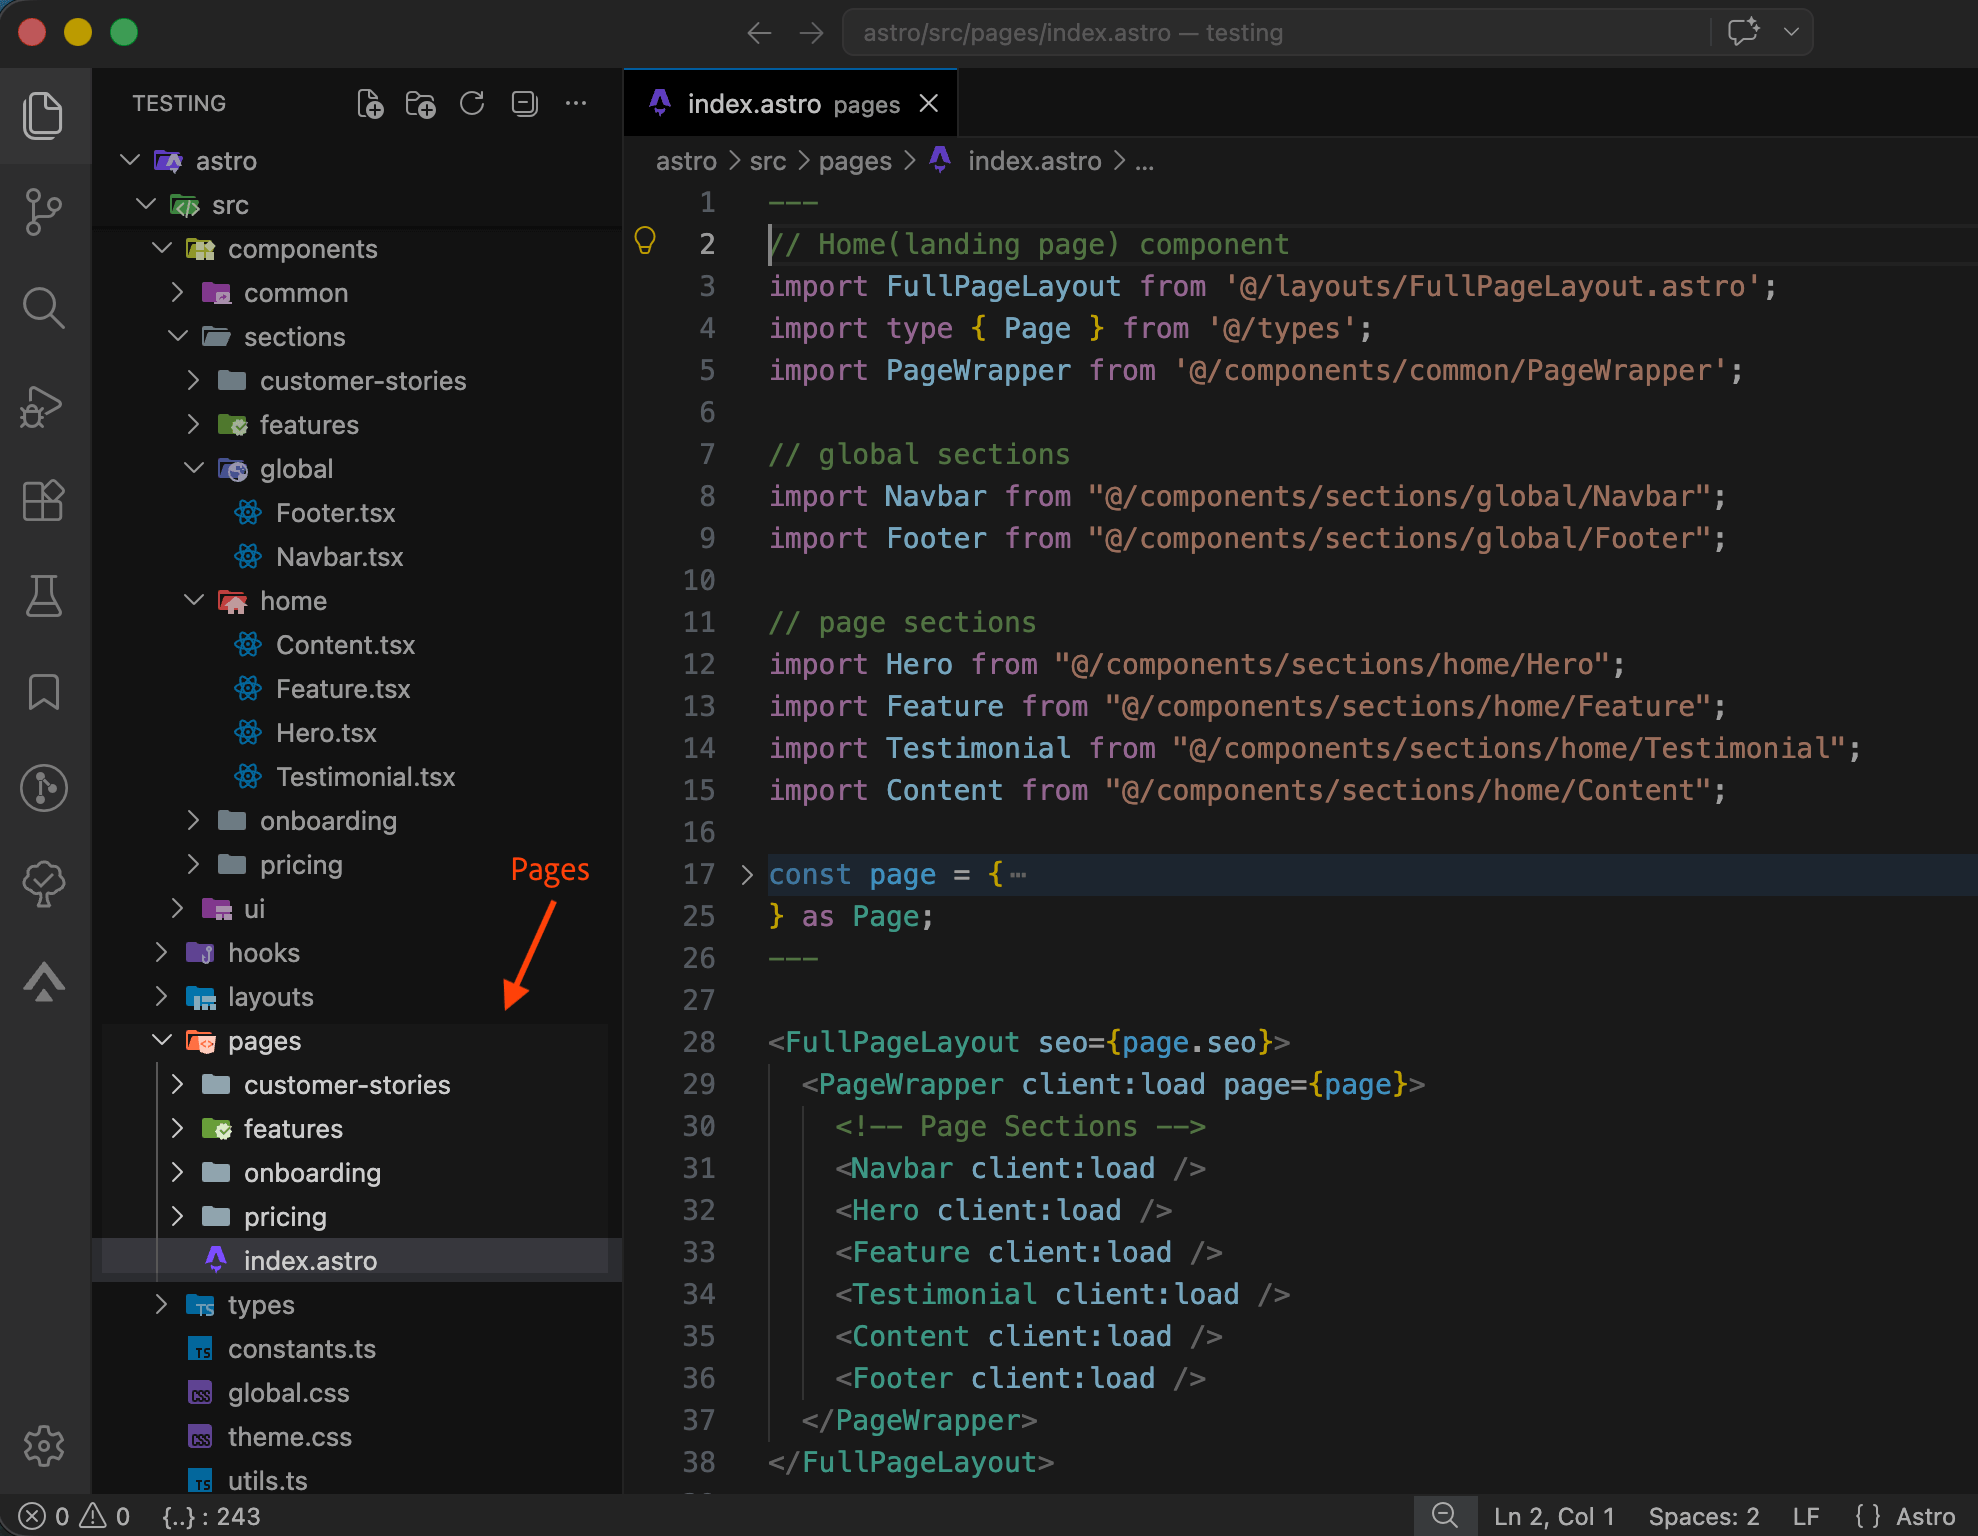Open the Extensions view
1978x1536 pixels.
(x=43, y=500)
